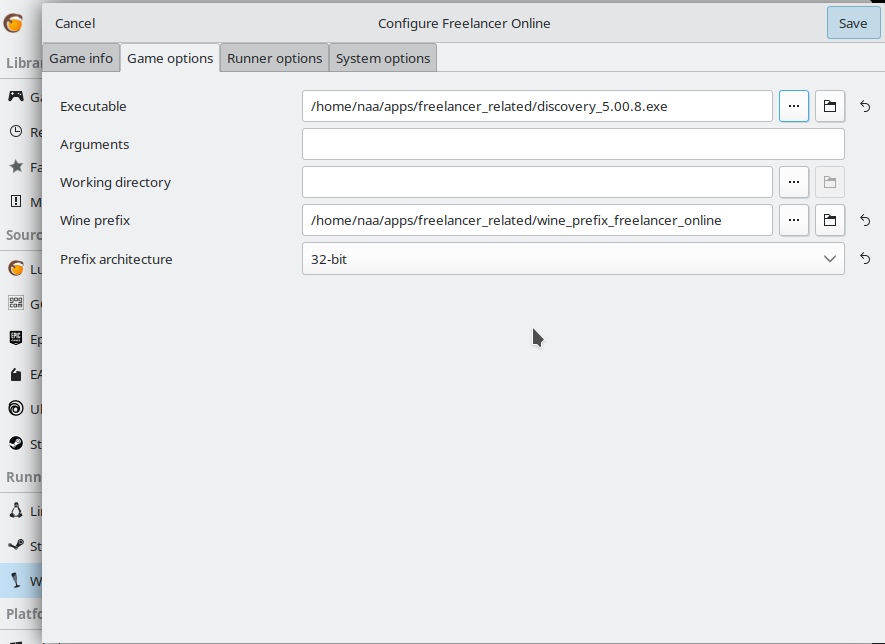The image size is (885, 644).
Task: Click the Executable path input field
Action: tap(537, 106)
